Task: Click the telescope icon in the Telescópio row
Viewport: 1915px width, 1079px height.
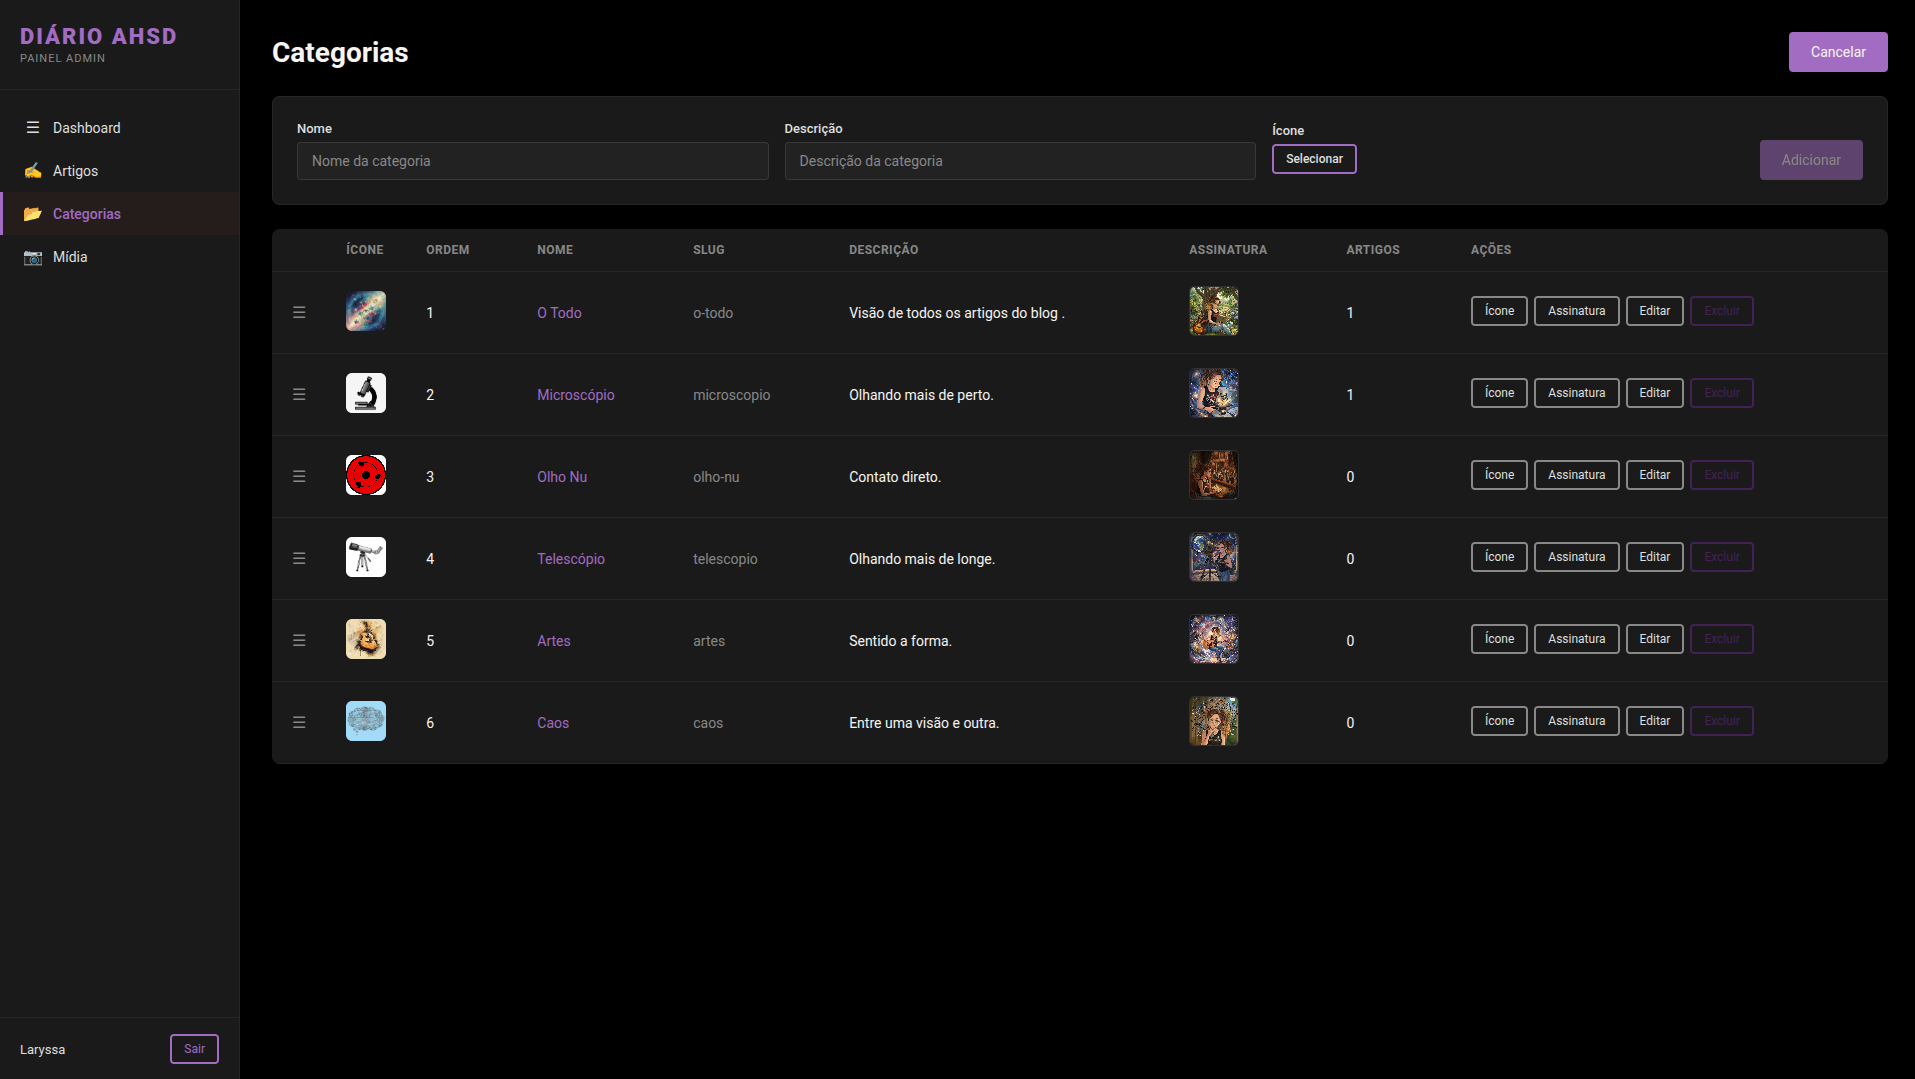Action: [365, 557]
